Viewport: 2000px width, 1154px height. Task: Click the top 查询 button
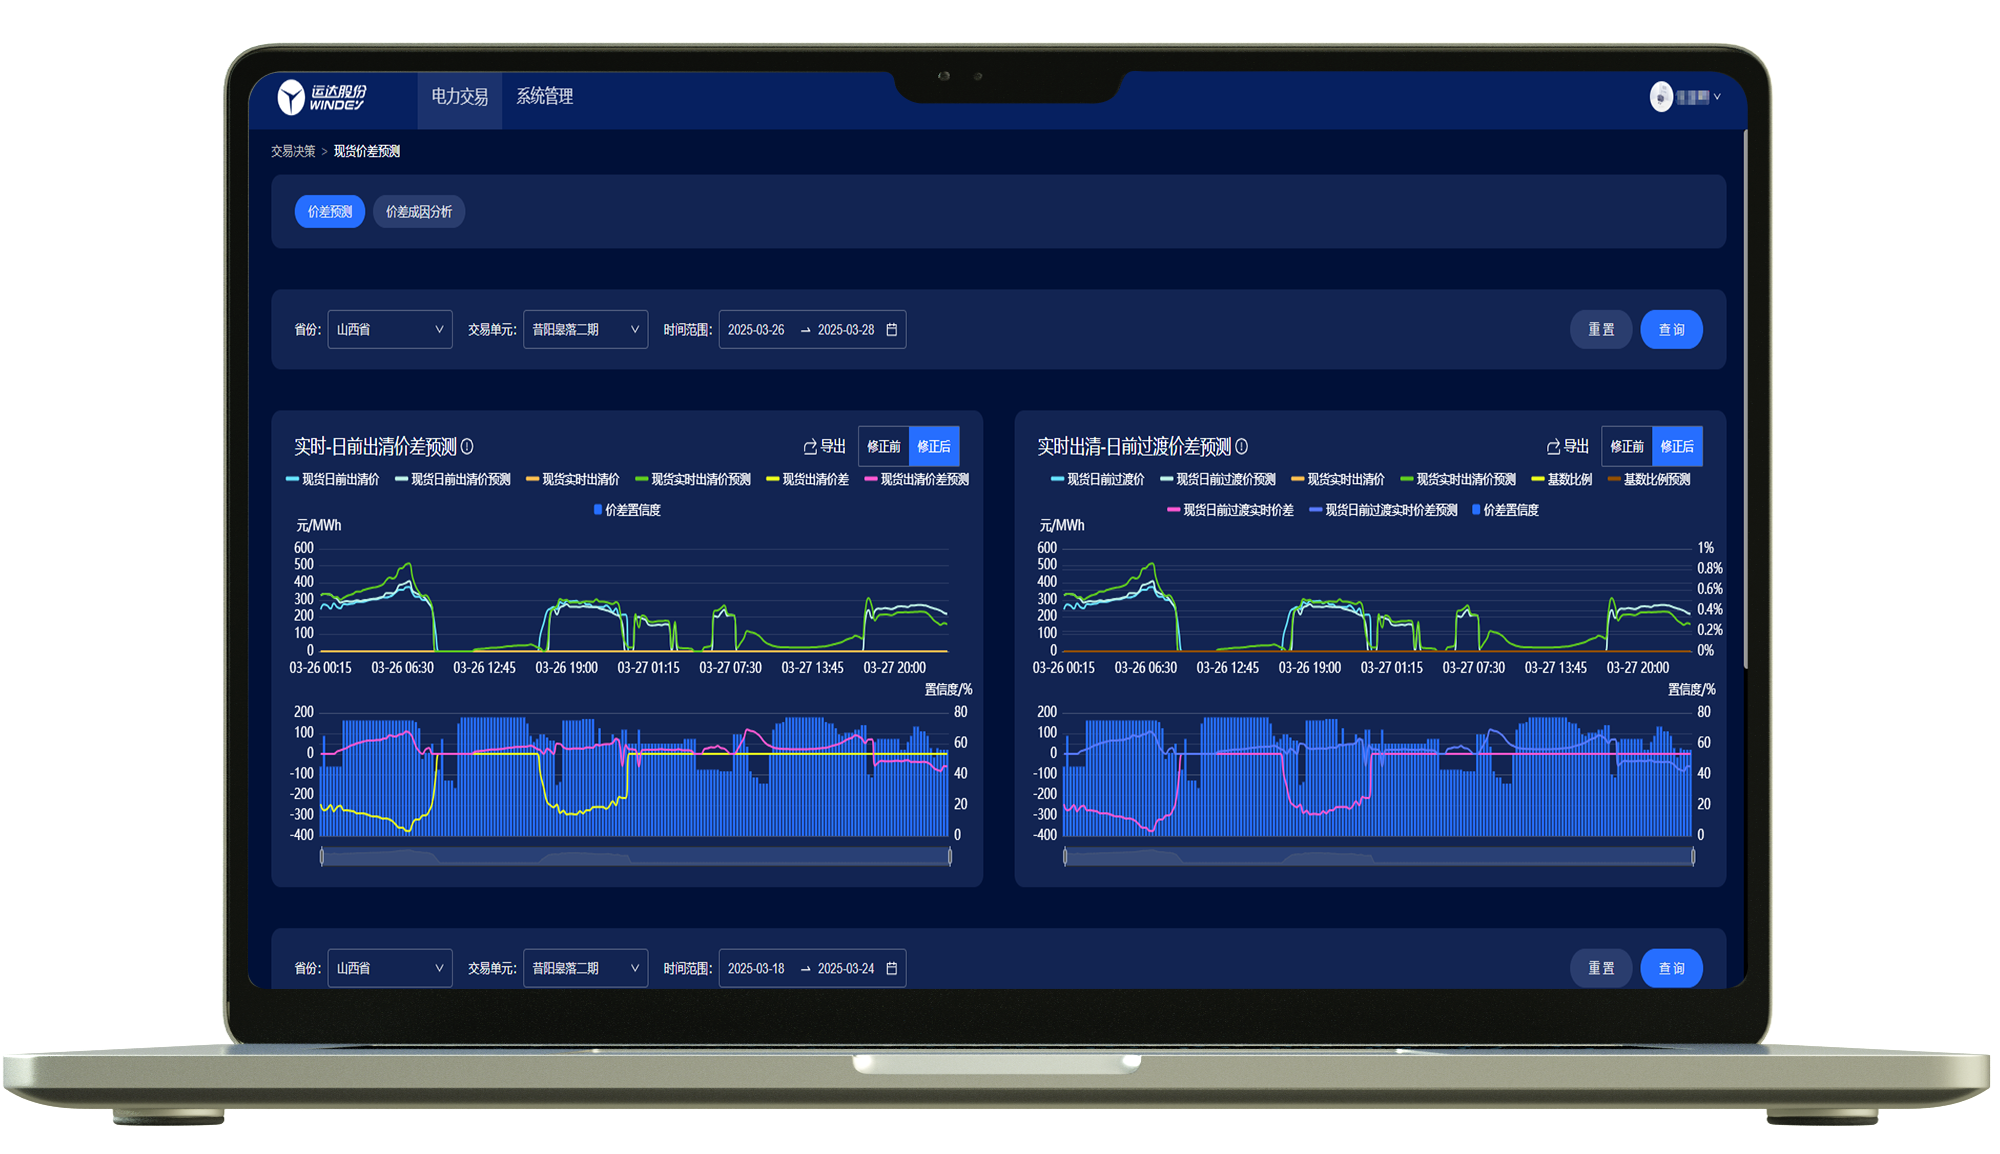click(1671, 330)
